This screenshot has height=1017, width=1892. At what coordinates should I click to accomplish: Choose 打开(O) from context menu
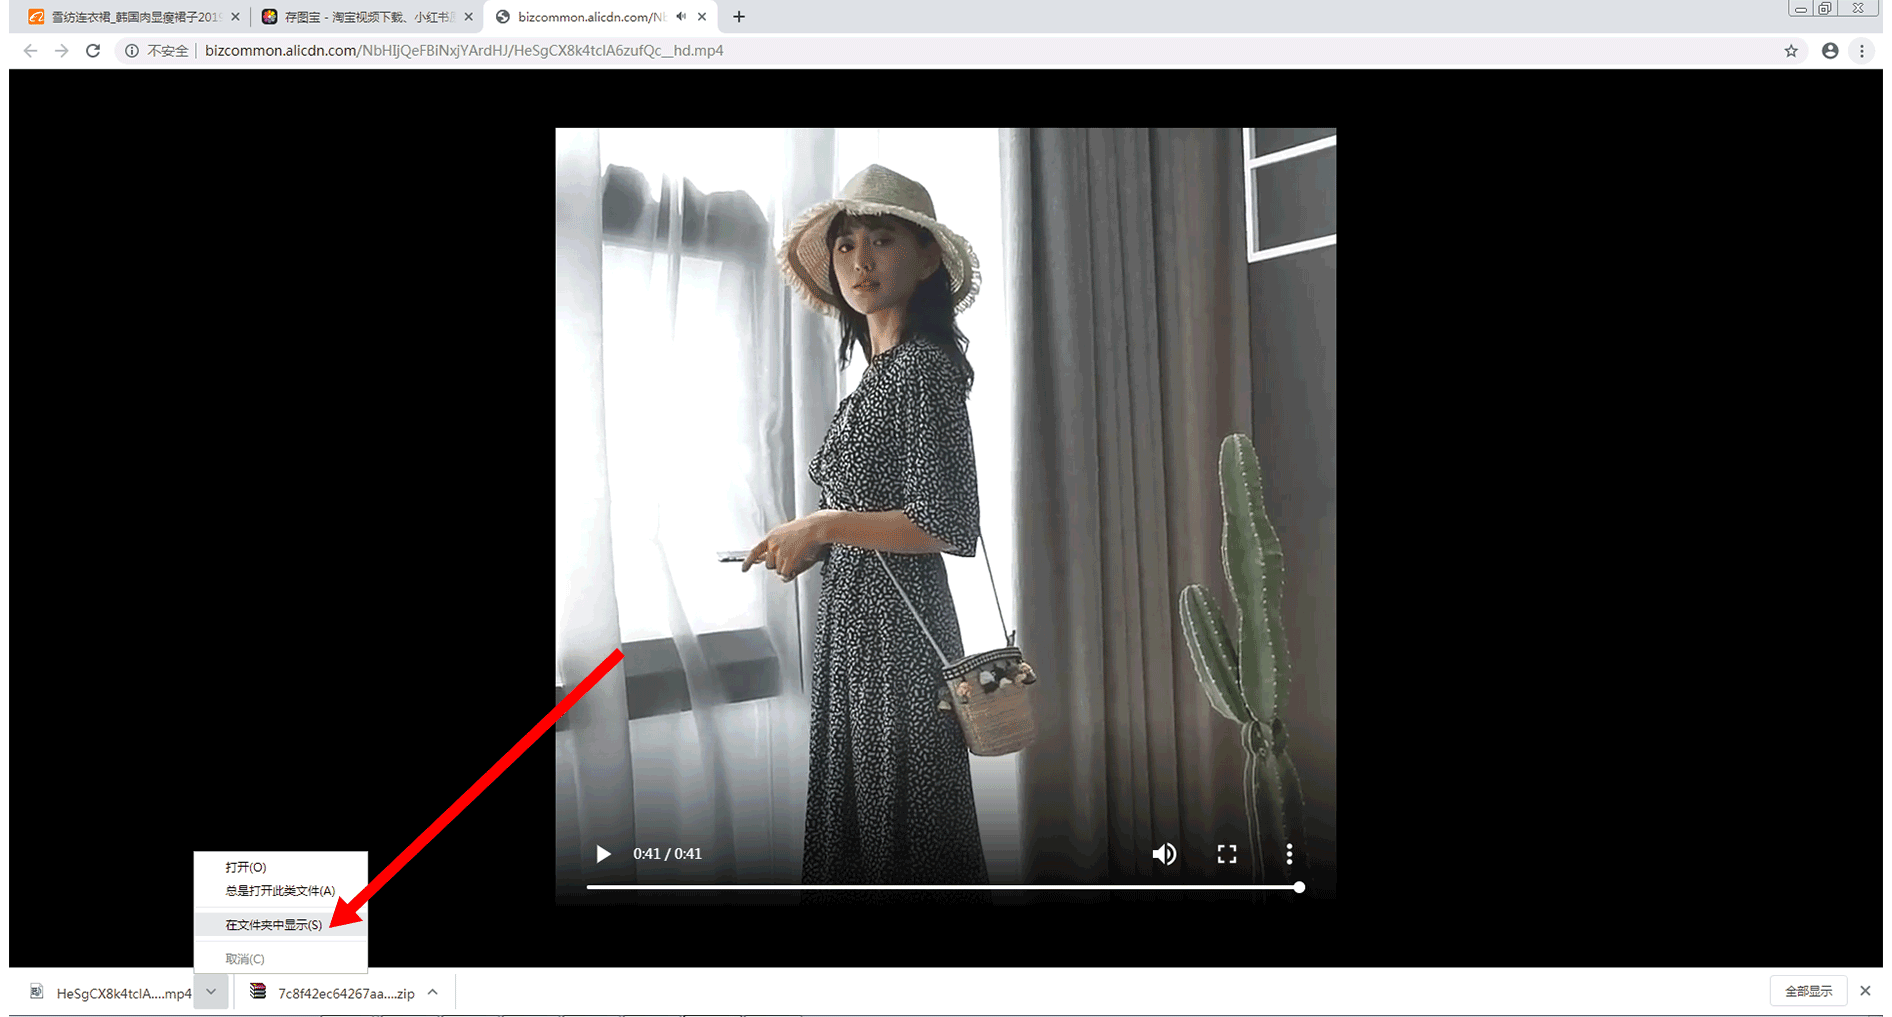click(x=246, y=867)
